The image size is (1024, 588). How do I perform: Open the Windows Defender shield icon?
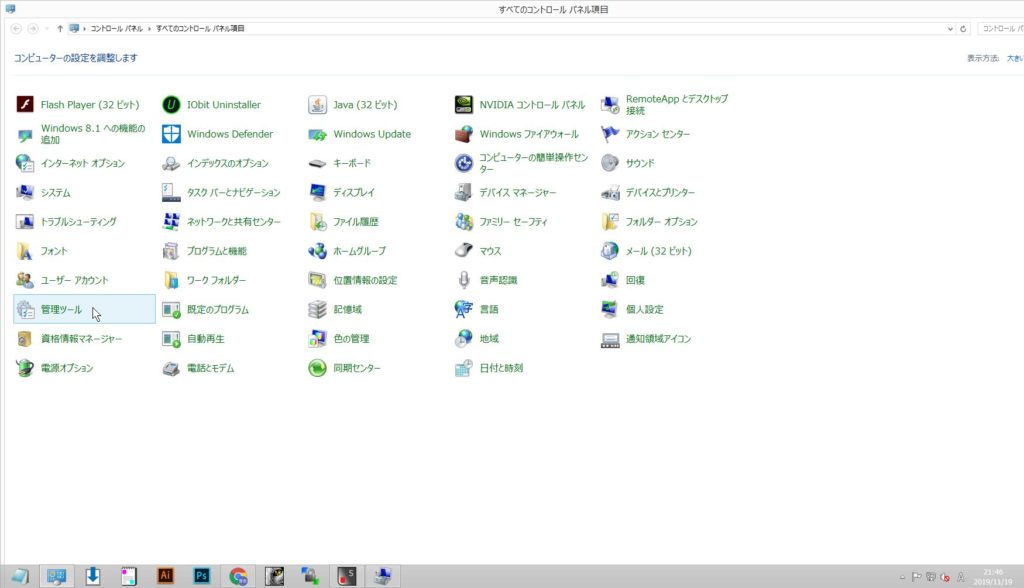(171, 134)
